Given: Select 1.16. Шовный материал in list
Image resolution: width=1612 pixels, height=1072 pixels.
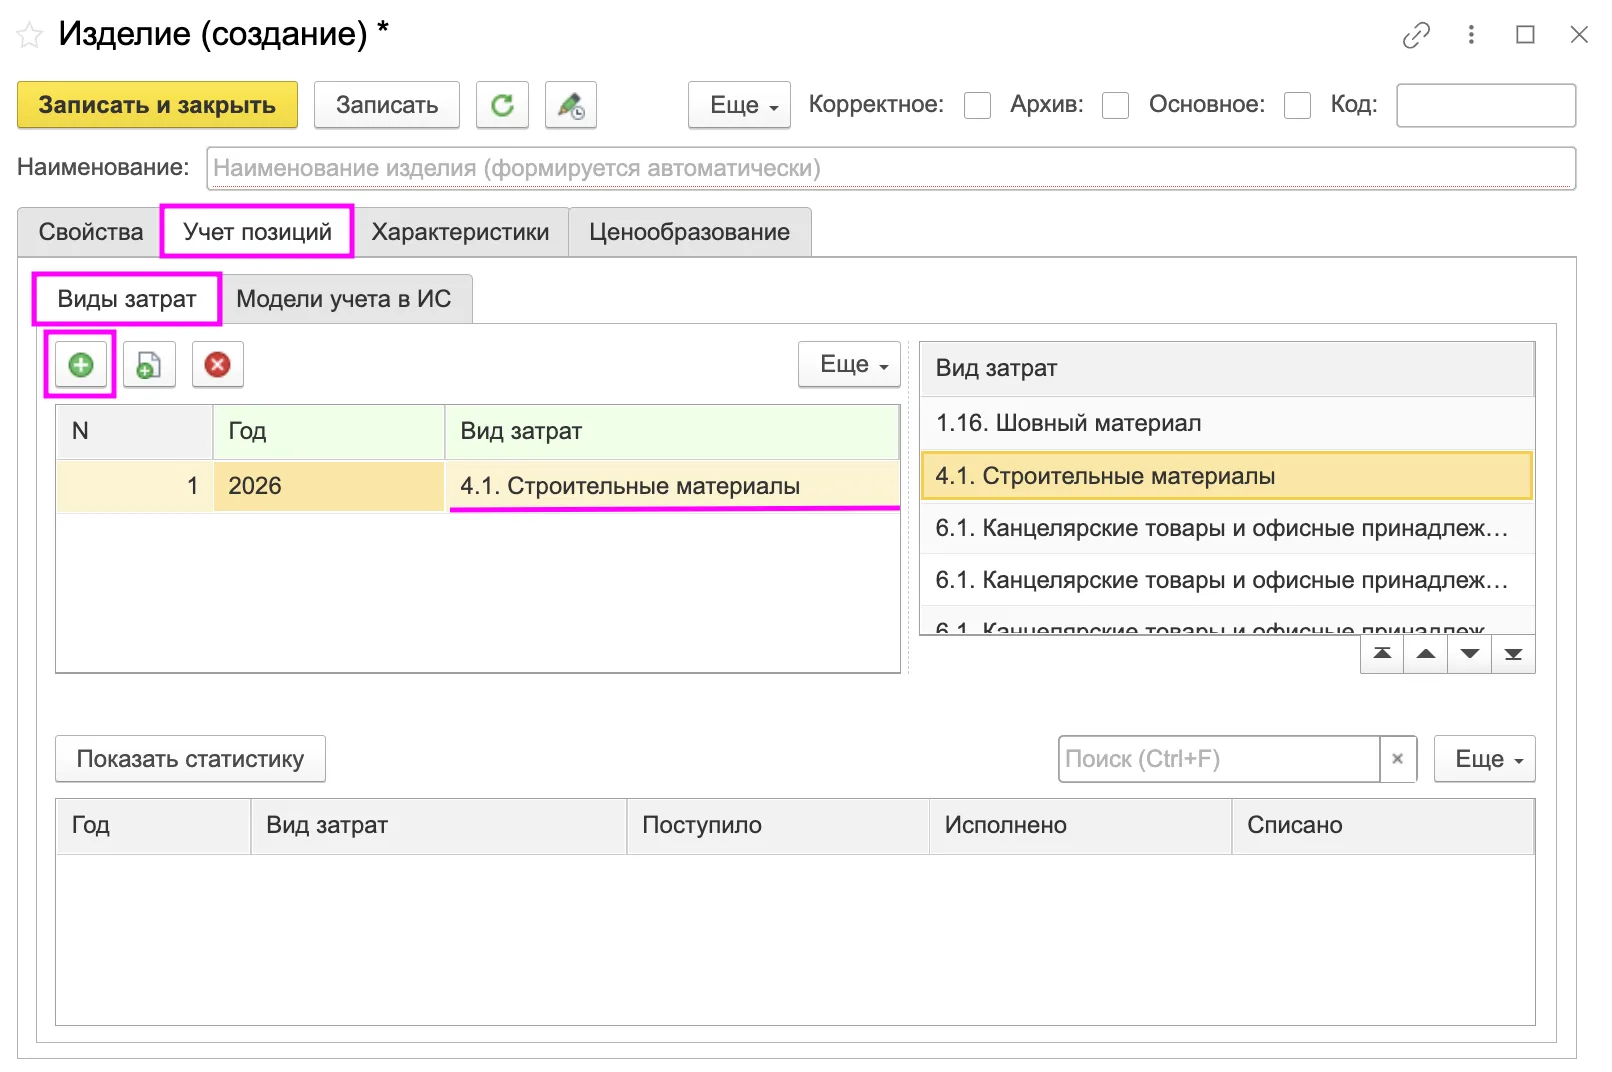Looking at the screenshot, I should click(x=1227, y=423).
